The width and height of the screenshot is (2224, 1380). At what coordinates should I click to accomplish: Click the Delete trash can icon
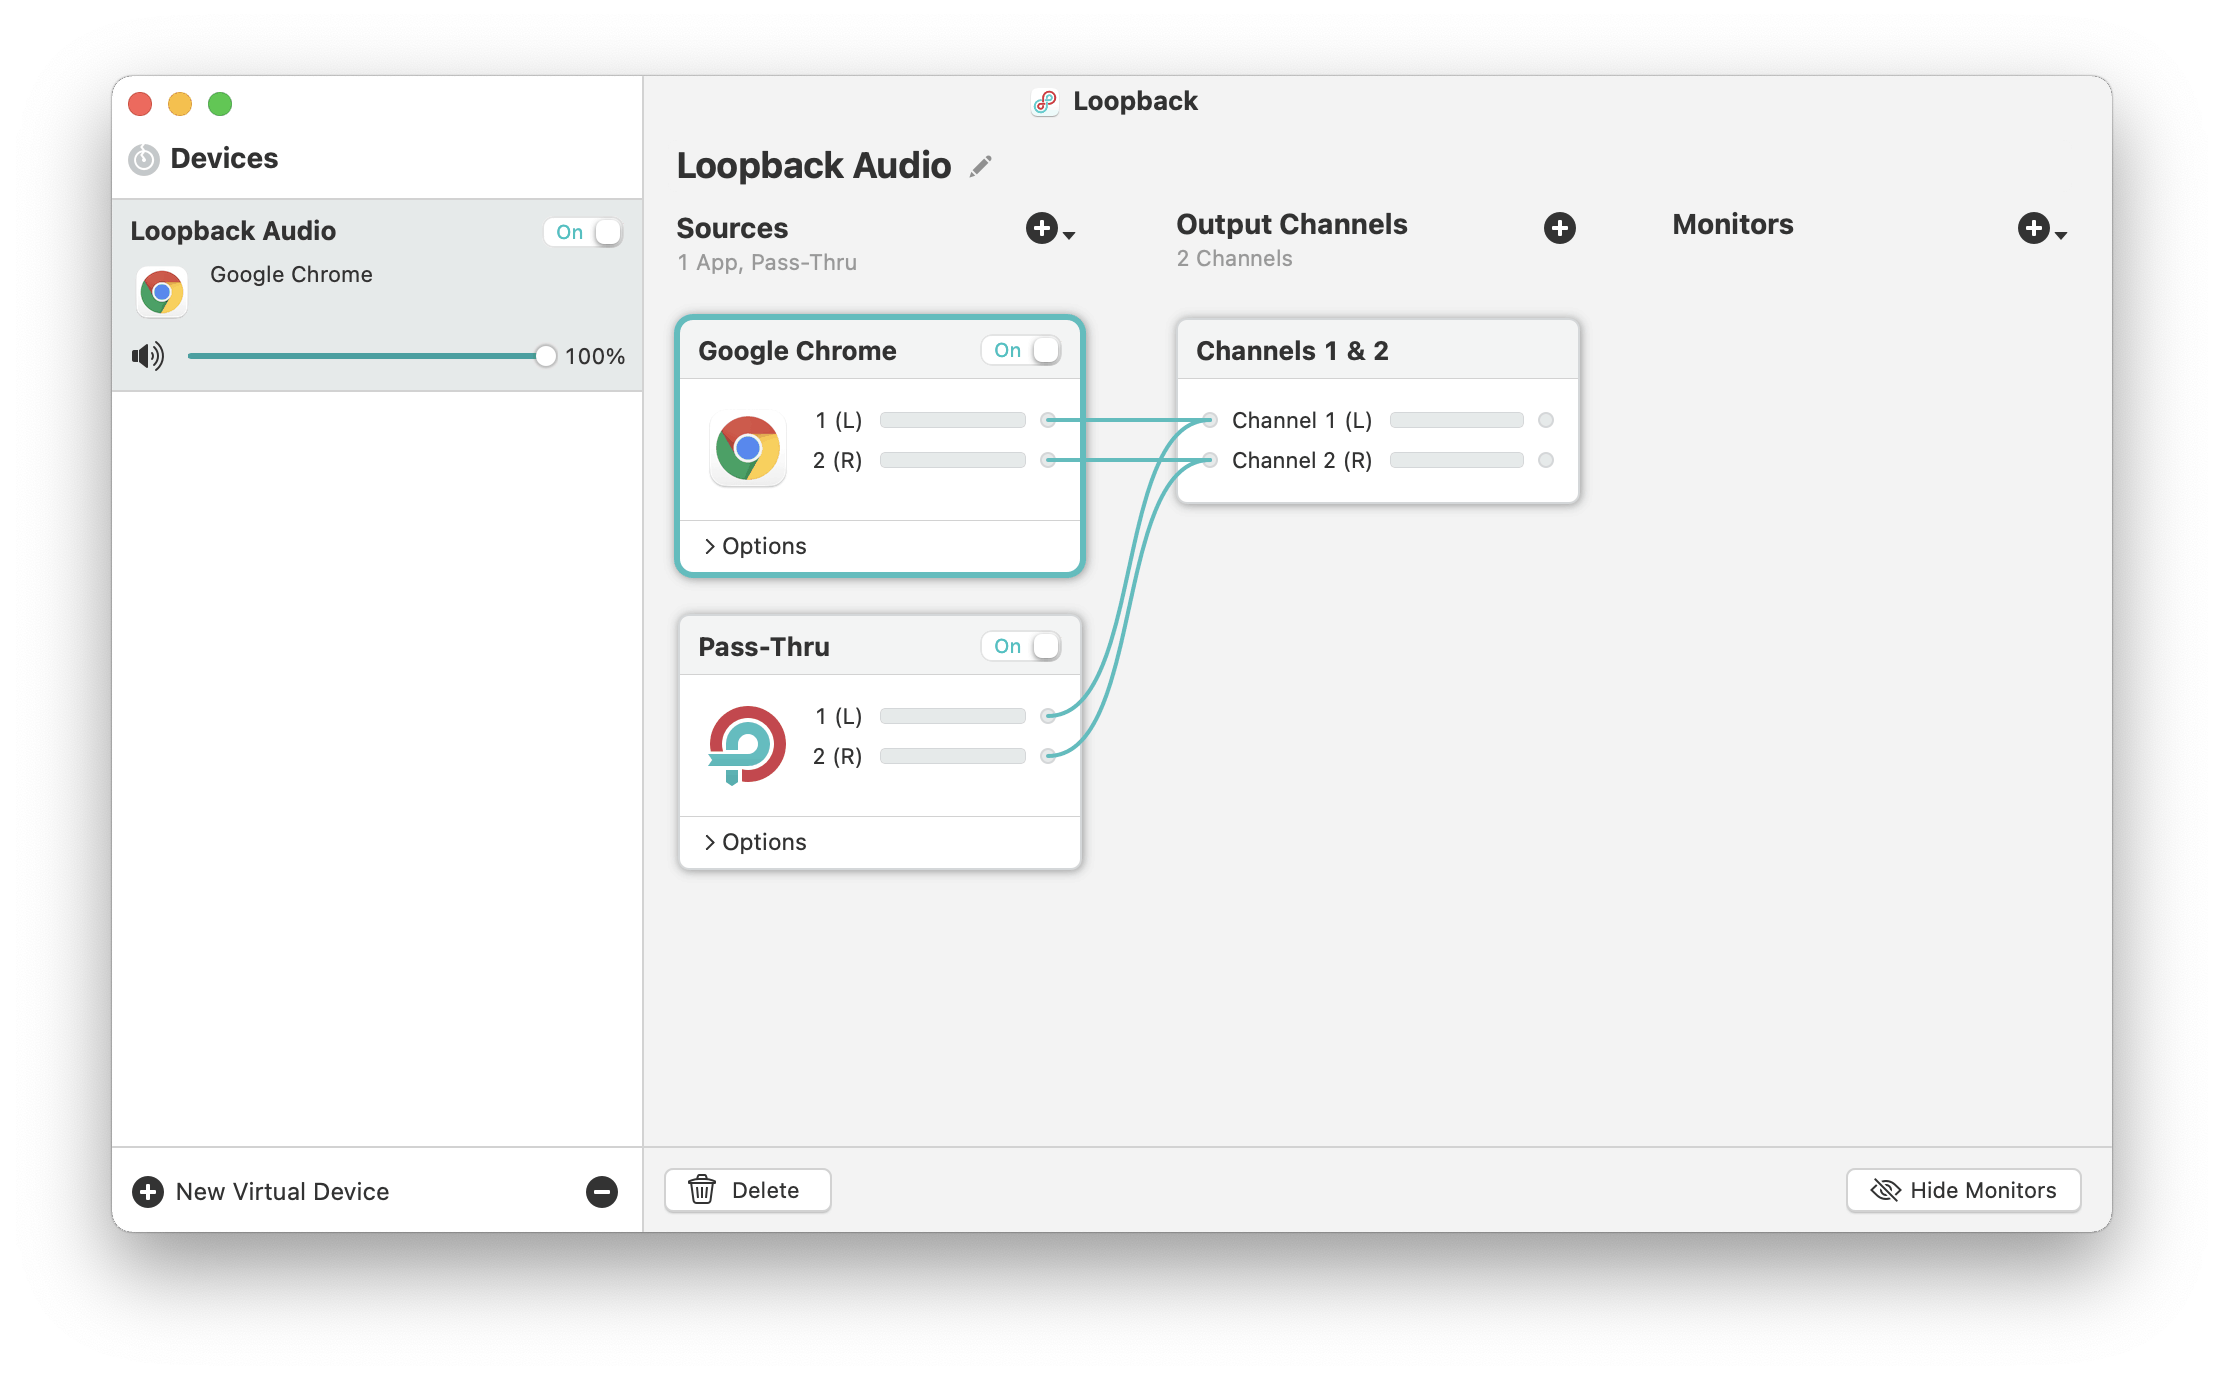tap(701, 1189)
